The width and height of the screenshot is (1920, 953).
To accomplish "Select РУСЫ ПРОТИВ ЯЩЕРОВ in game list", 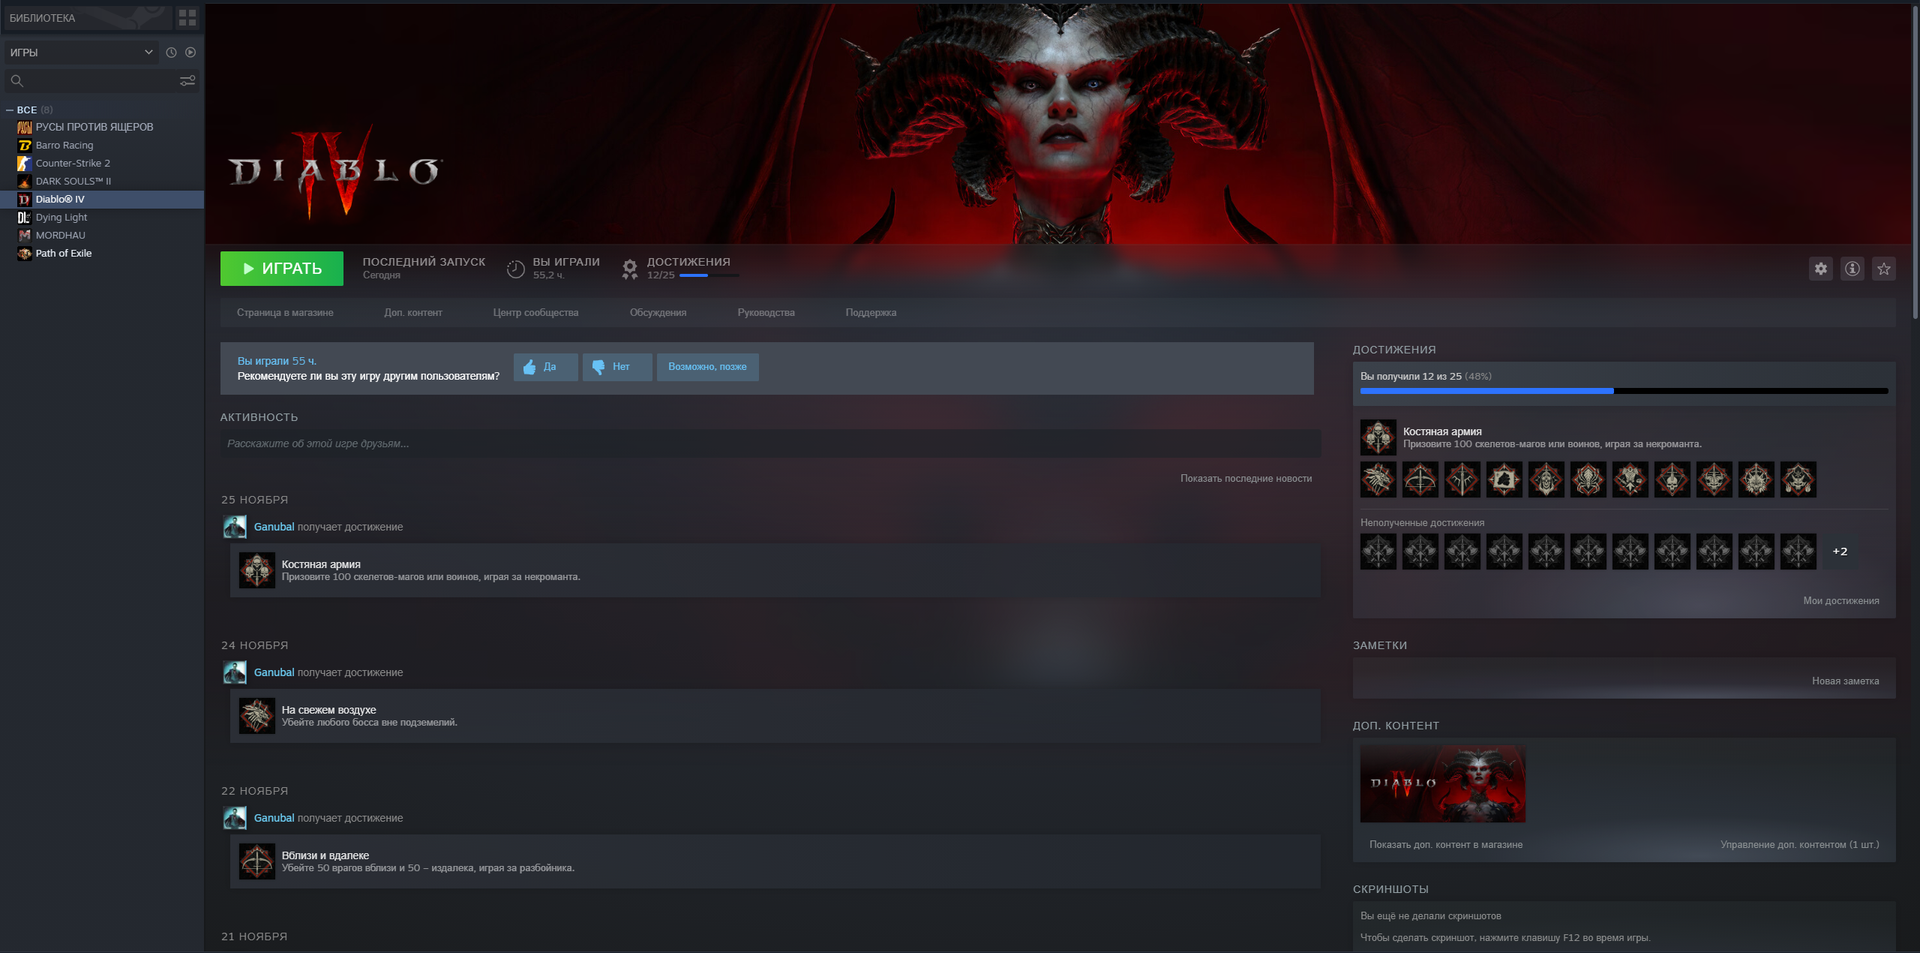I will [94, 127].
